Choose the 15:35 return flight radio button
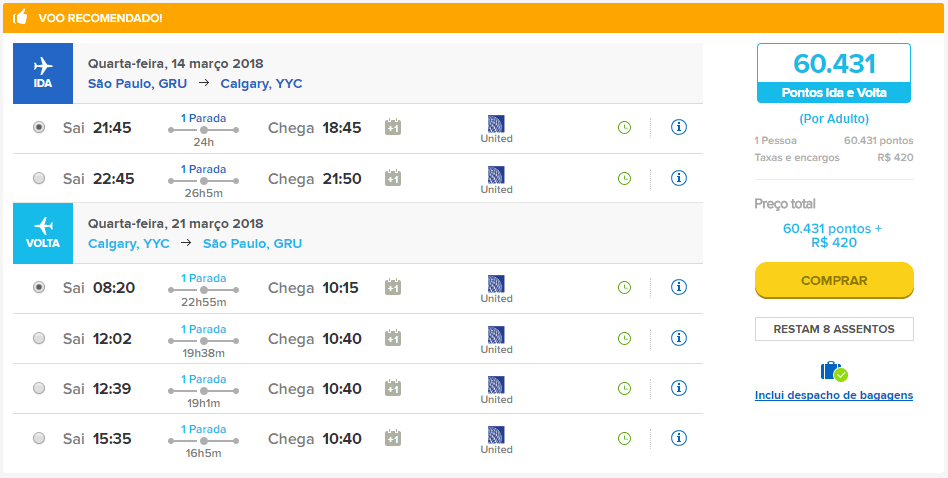This screenshot has height=478, width=948. tap(39, 438)
